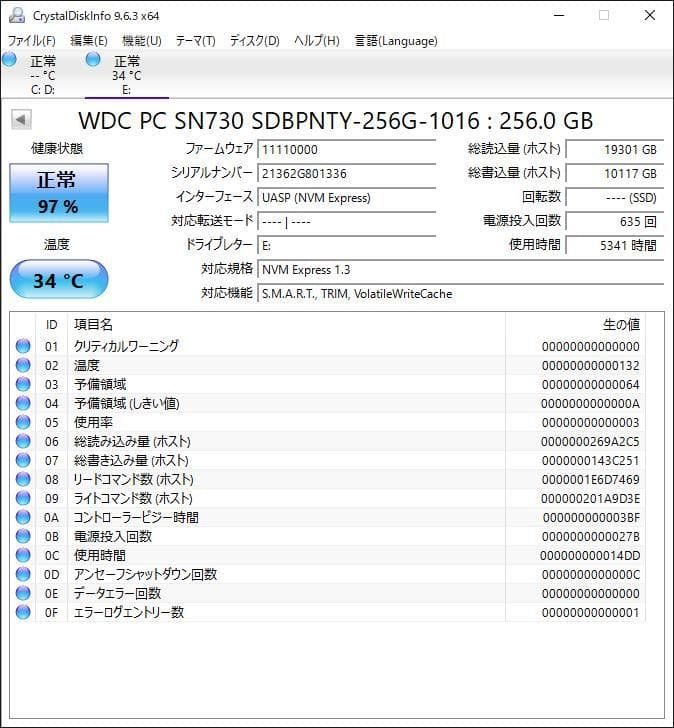Open the ヘルプ(H) menu
Viewport: 674px width, 728px height.
[317, 41]
